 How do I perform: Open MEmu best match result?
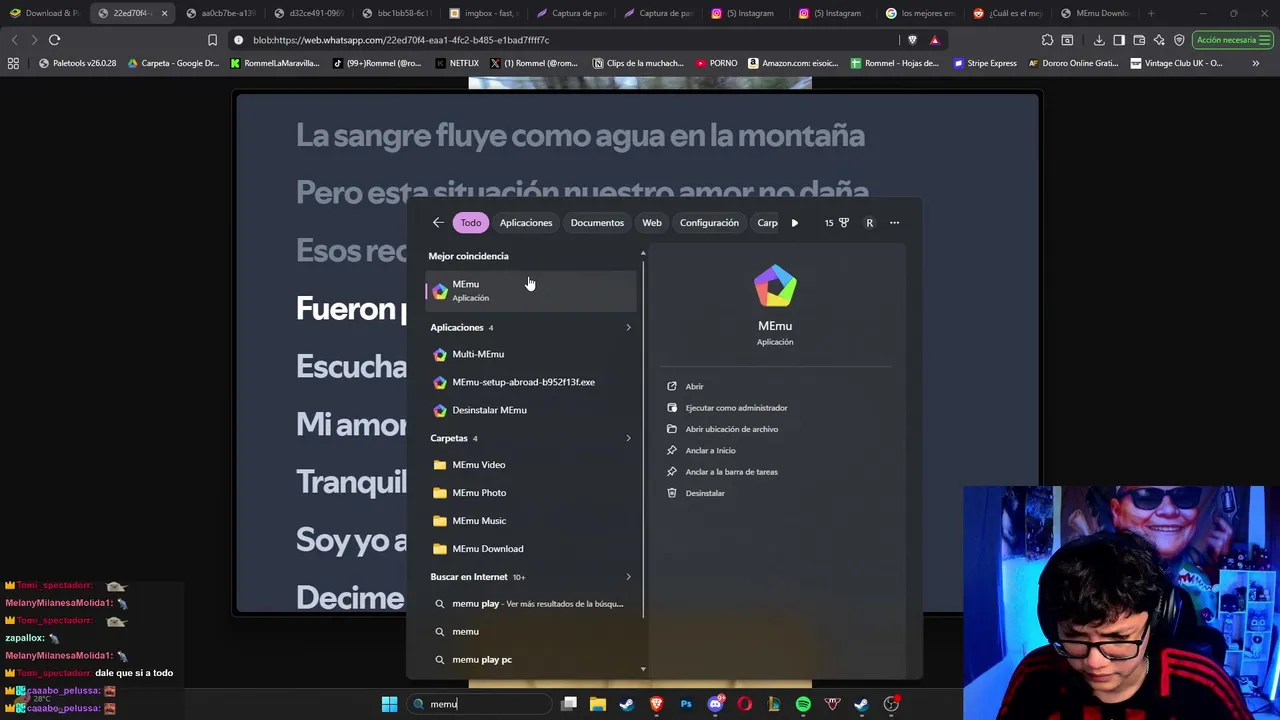530,290
